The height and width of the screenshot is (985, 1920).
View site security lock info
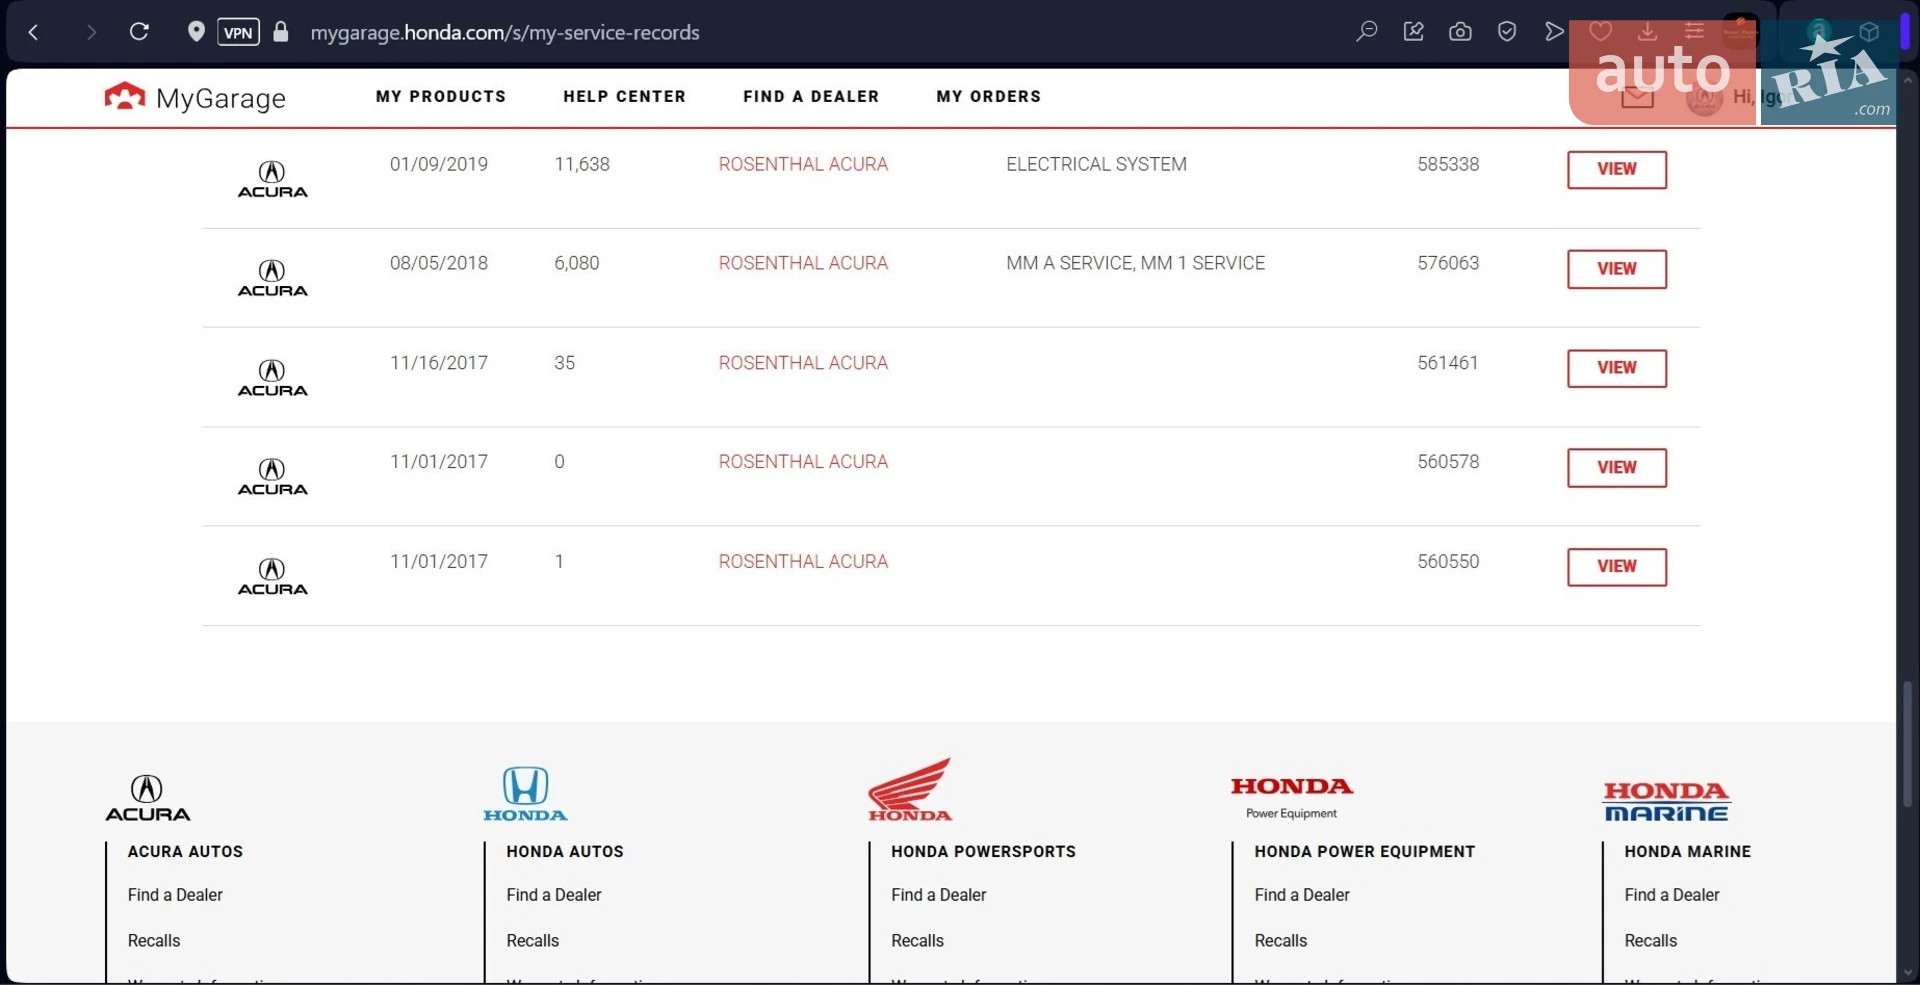click(281, 32)
